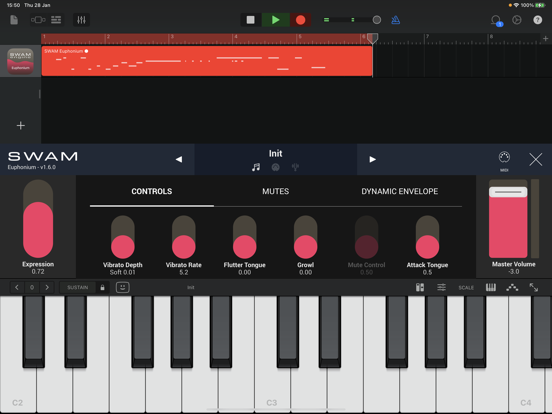552x414 pixels.
Task: Start recording with the red record button
Action: pyautogui.click(x=300, y=20)
